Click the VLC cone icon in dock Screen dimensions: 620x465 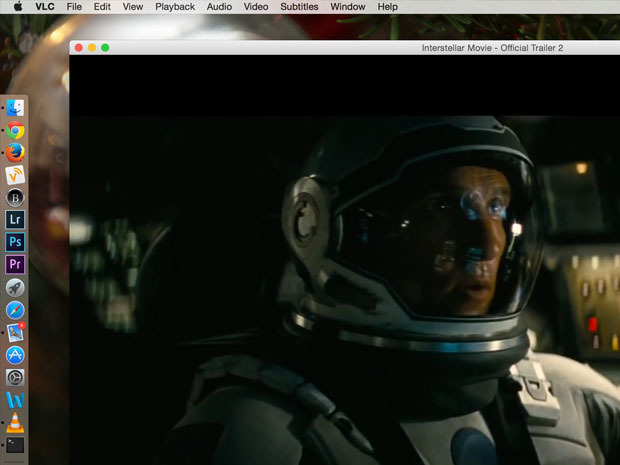[15, 423]
